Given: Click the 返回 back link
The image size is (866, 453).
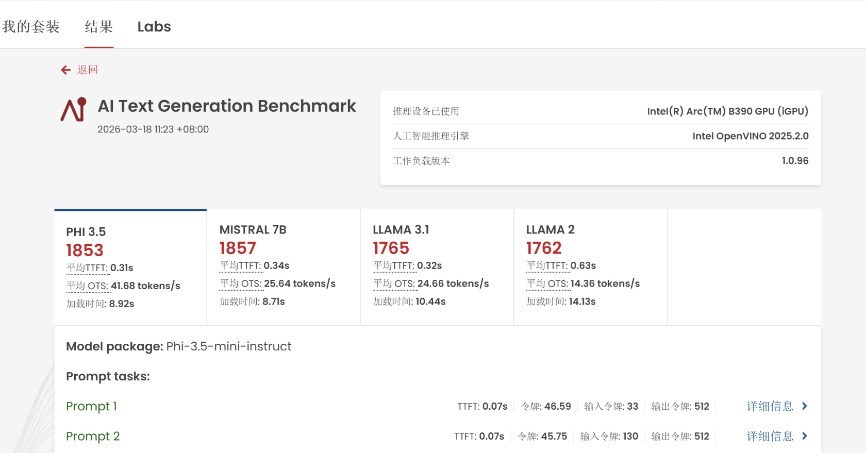Looking at the screenshot, I should (x=88, y=70).
